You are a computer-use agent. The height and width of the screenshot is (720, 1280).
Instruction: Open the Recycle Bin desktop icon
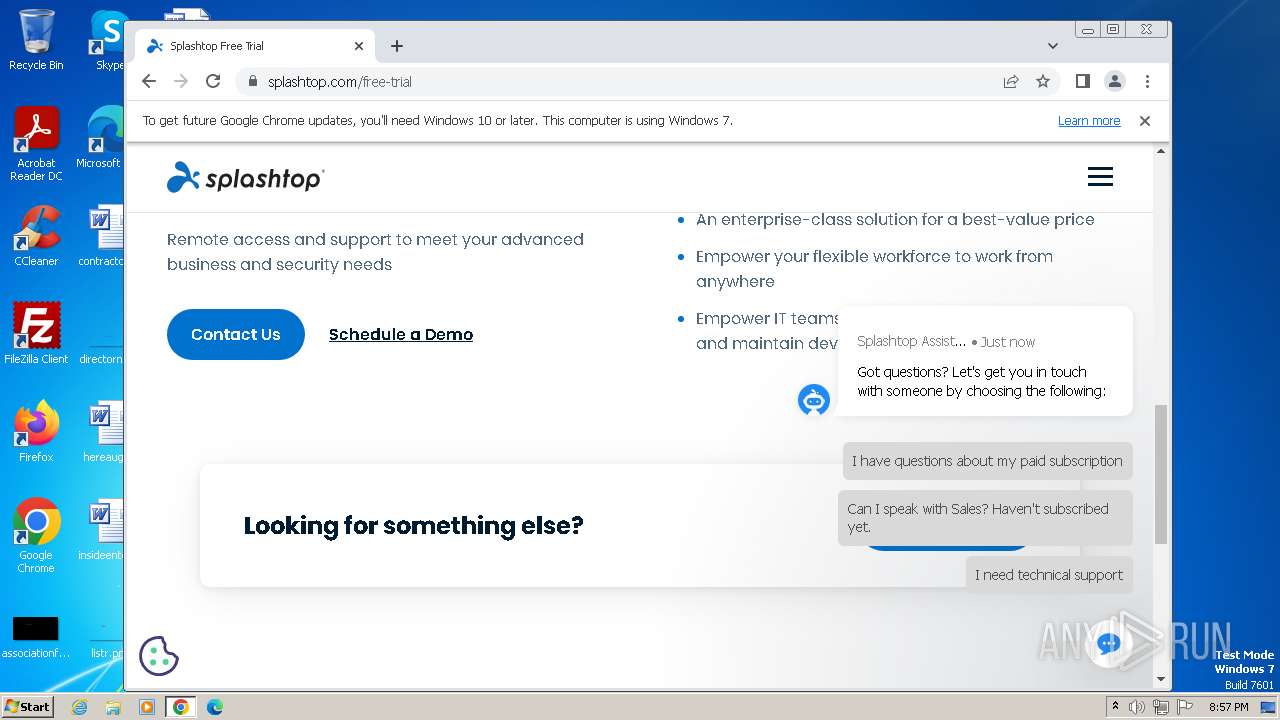36,40
